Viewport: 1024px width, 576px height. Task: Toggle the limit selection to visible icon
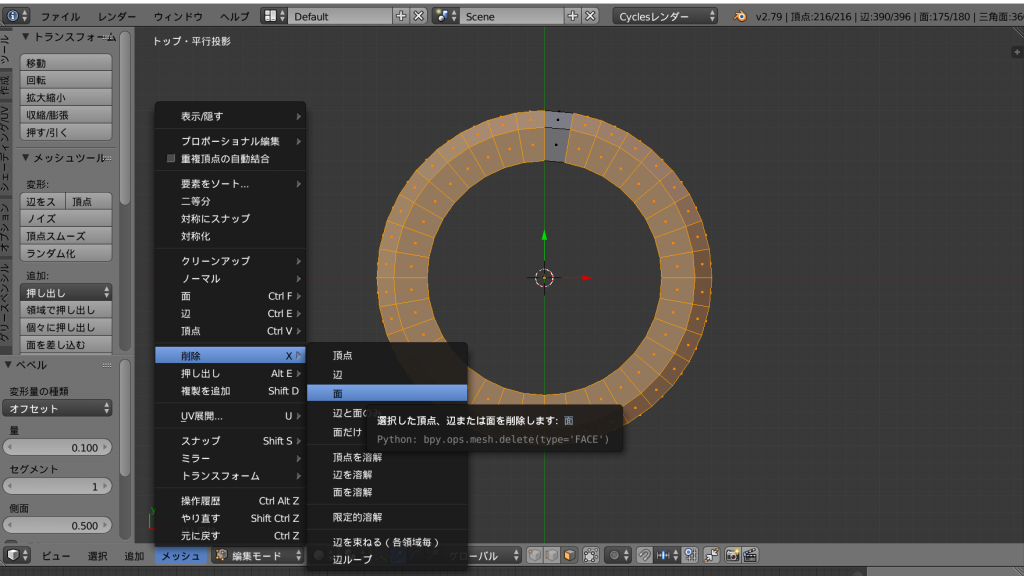click(x=590, y=555)
